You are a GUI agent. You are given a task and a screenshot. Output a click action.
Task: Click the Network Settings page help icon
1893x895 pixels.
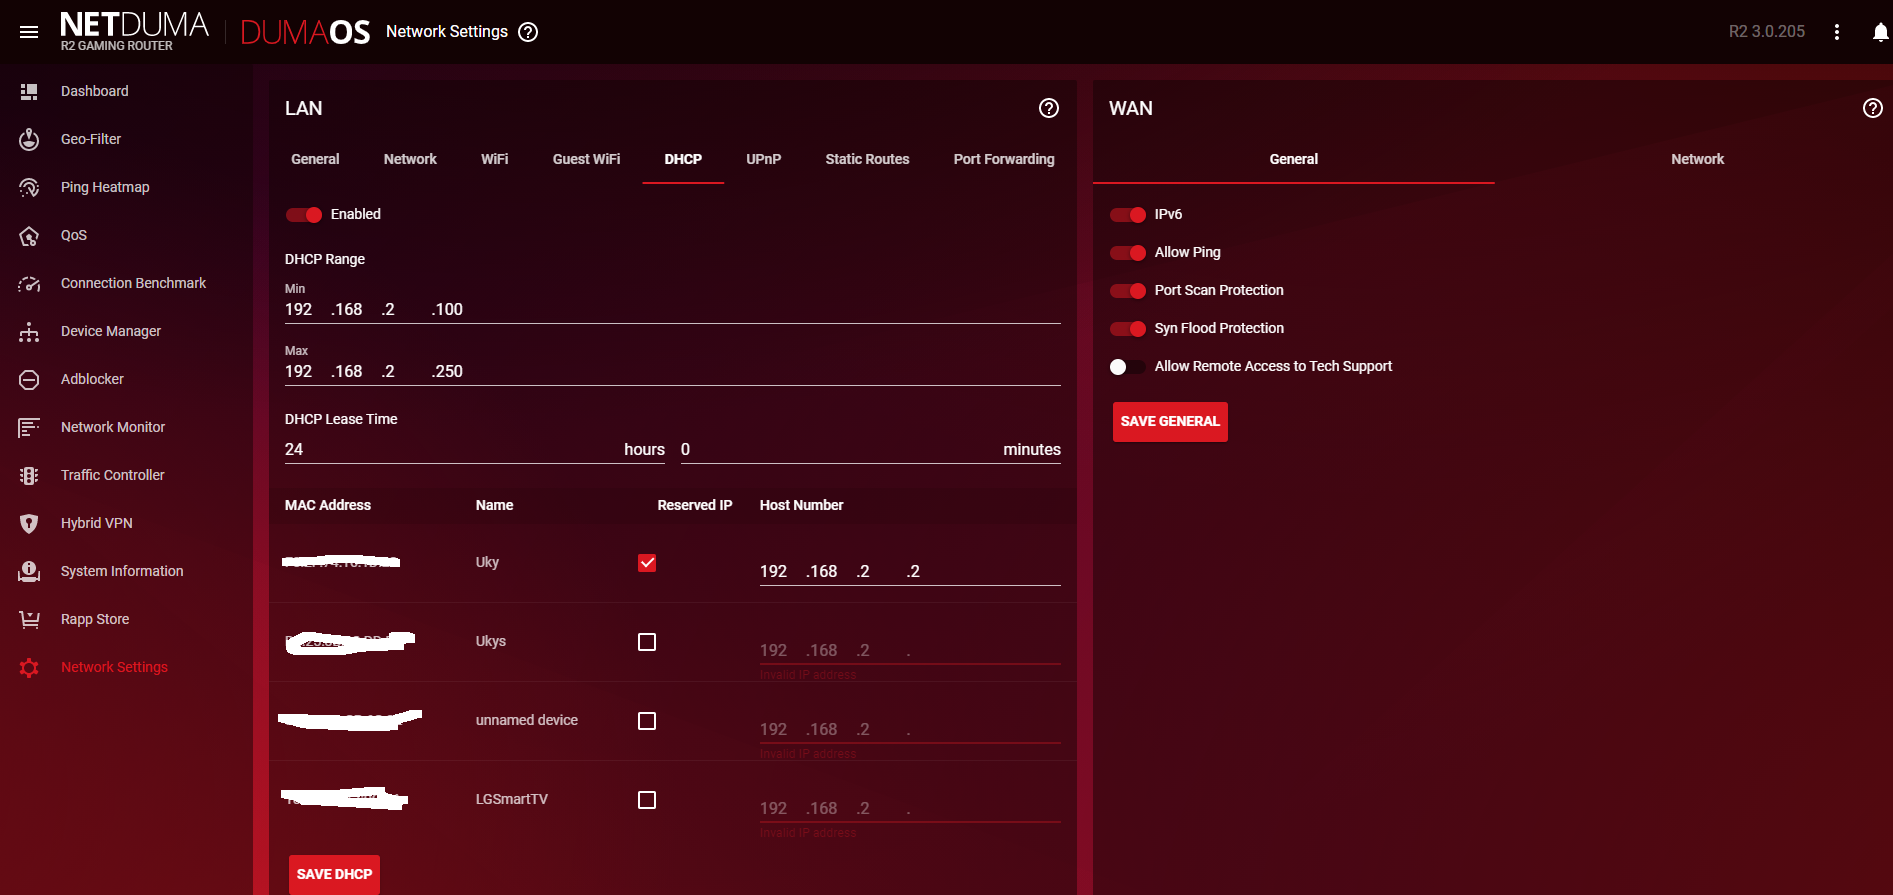528,32
